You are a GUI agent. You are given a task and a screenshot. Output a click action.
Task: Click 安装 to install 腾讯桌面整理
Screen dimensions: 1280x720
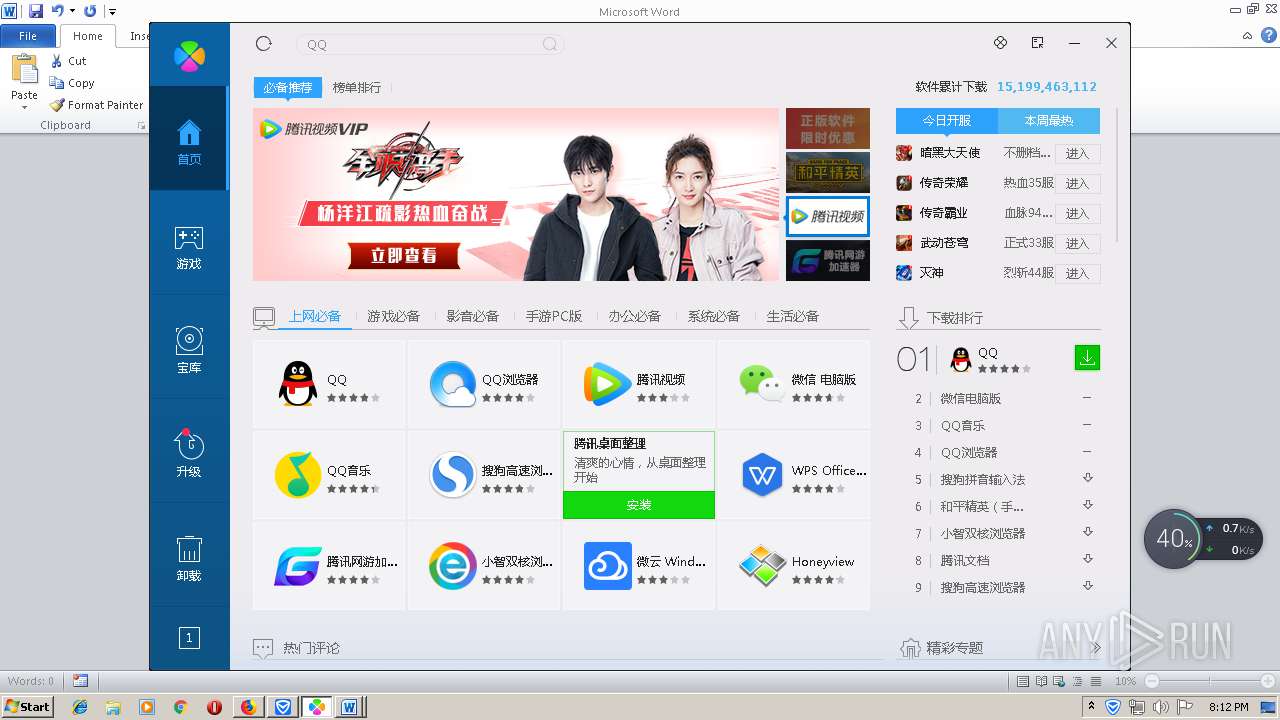point(639,505)
